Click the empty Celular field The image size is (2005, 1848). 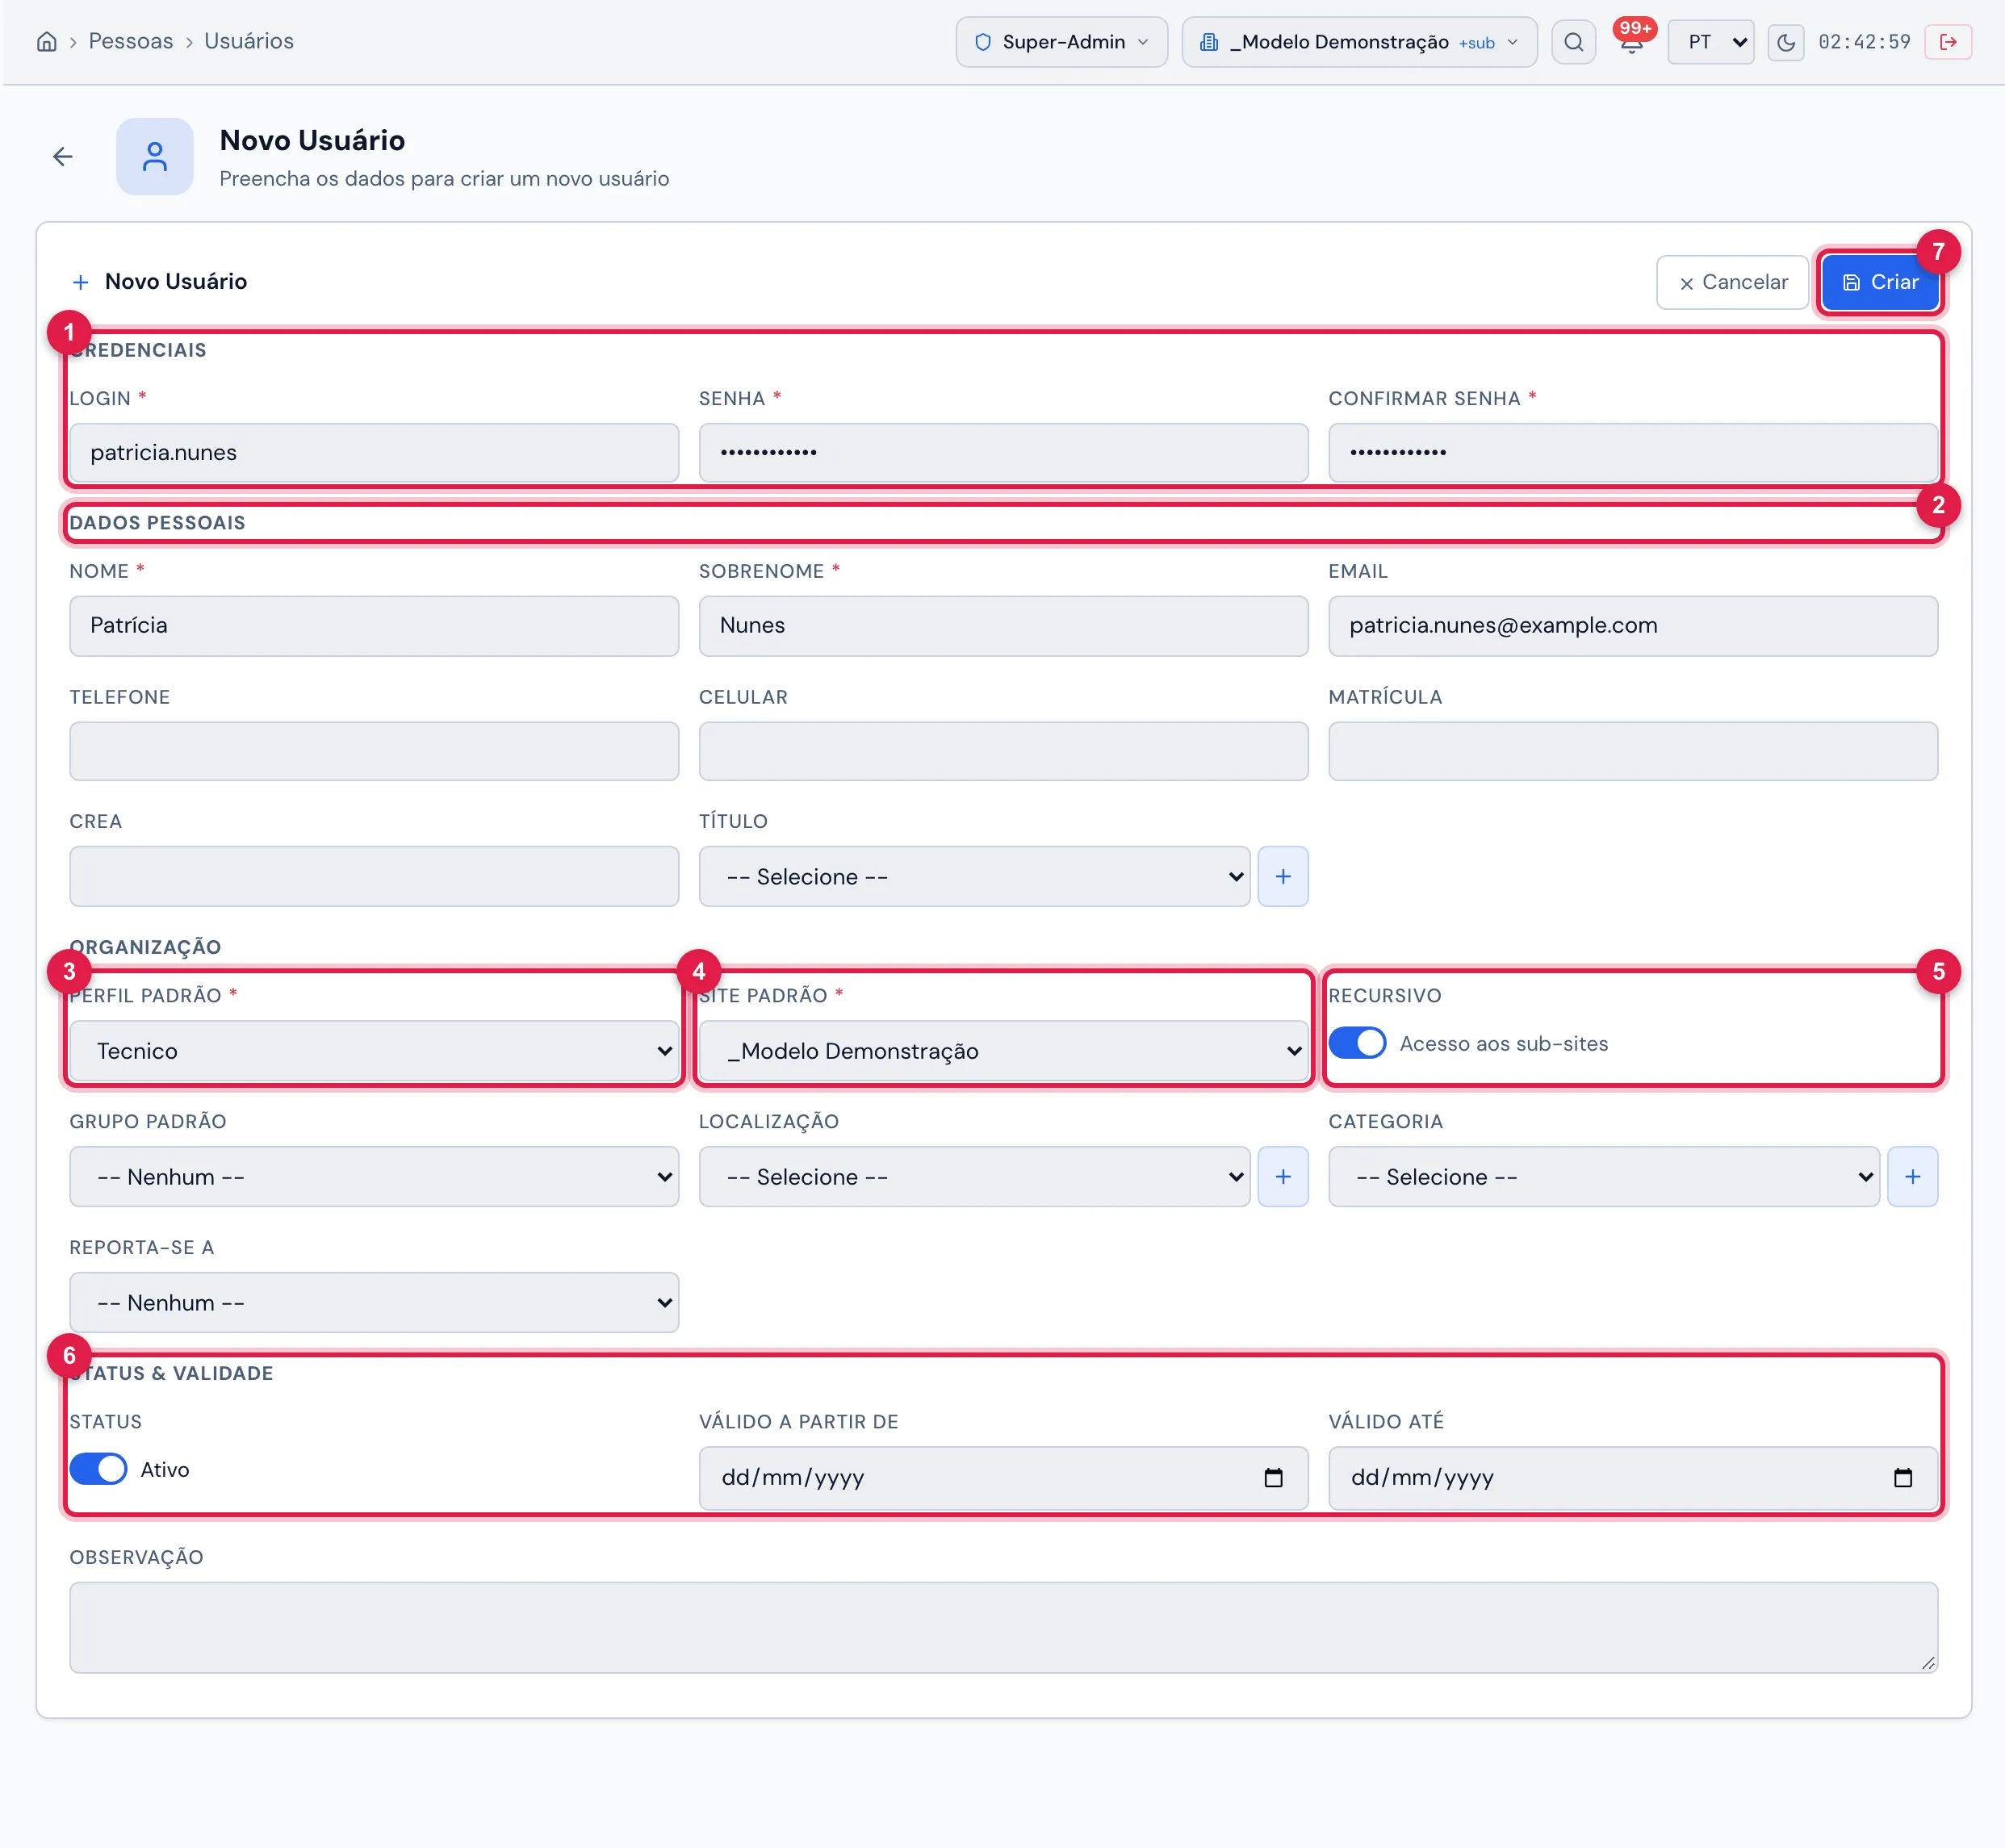1003,751
